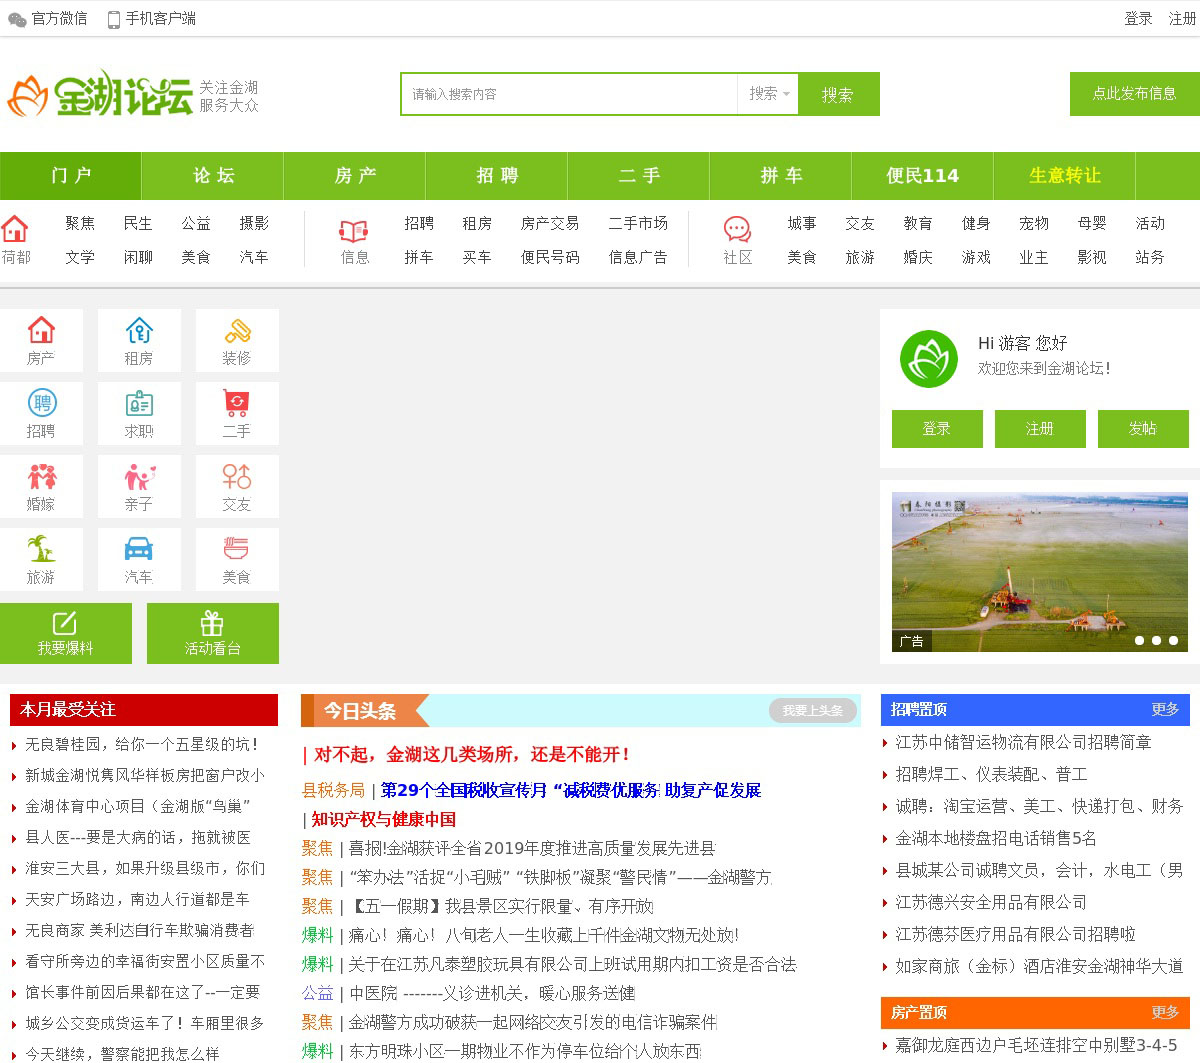Click the 点此发布信息 button
The image size is (1200, 1063).
[x=1134, y=94]
